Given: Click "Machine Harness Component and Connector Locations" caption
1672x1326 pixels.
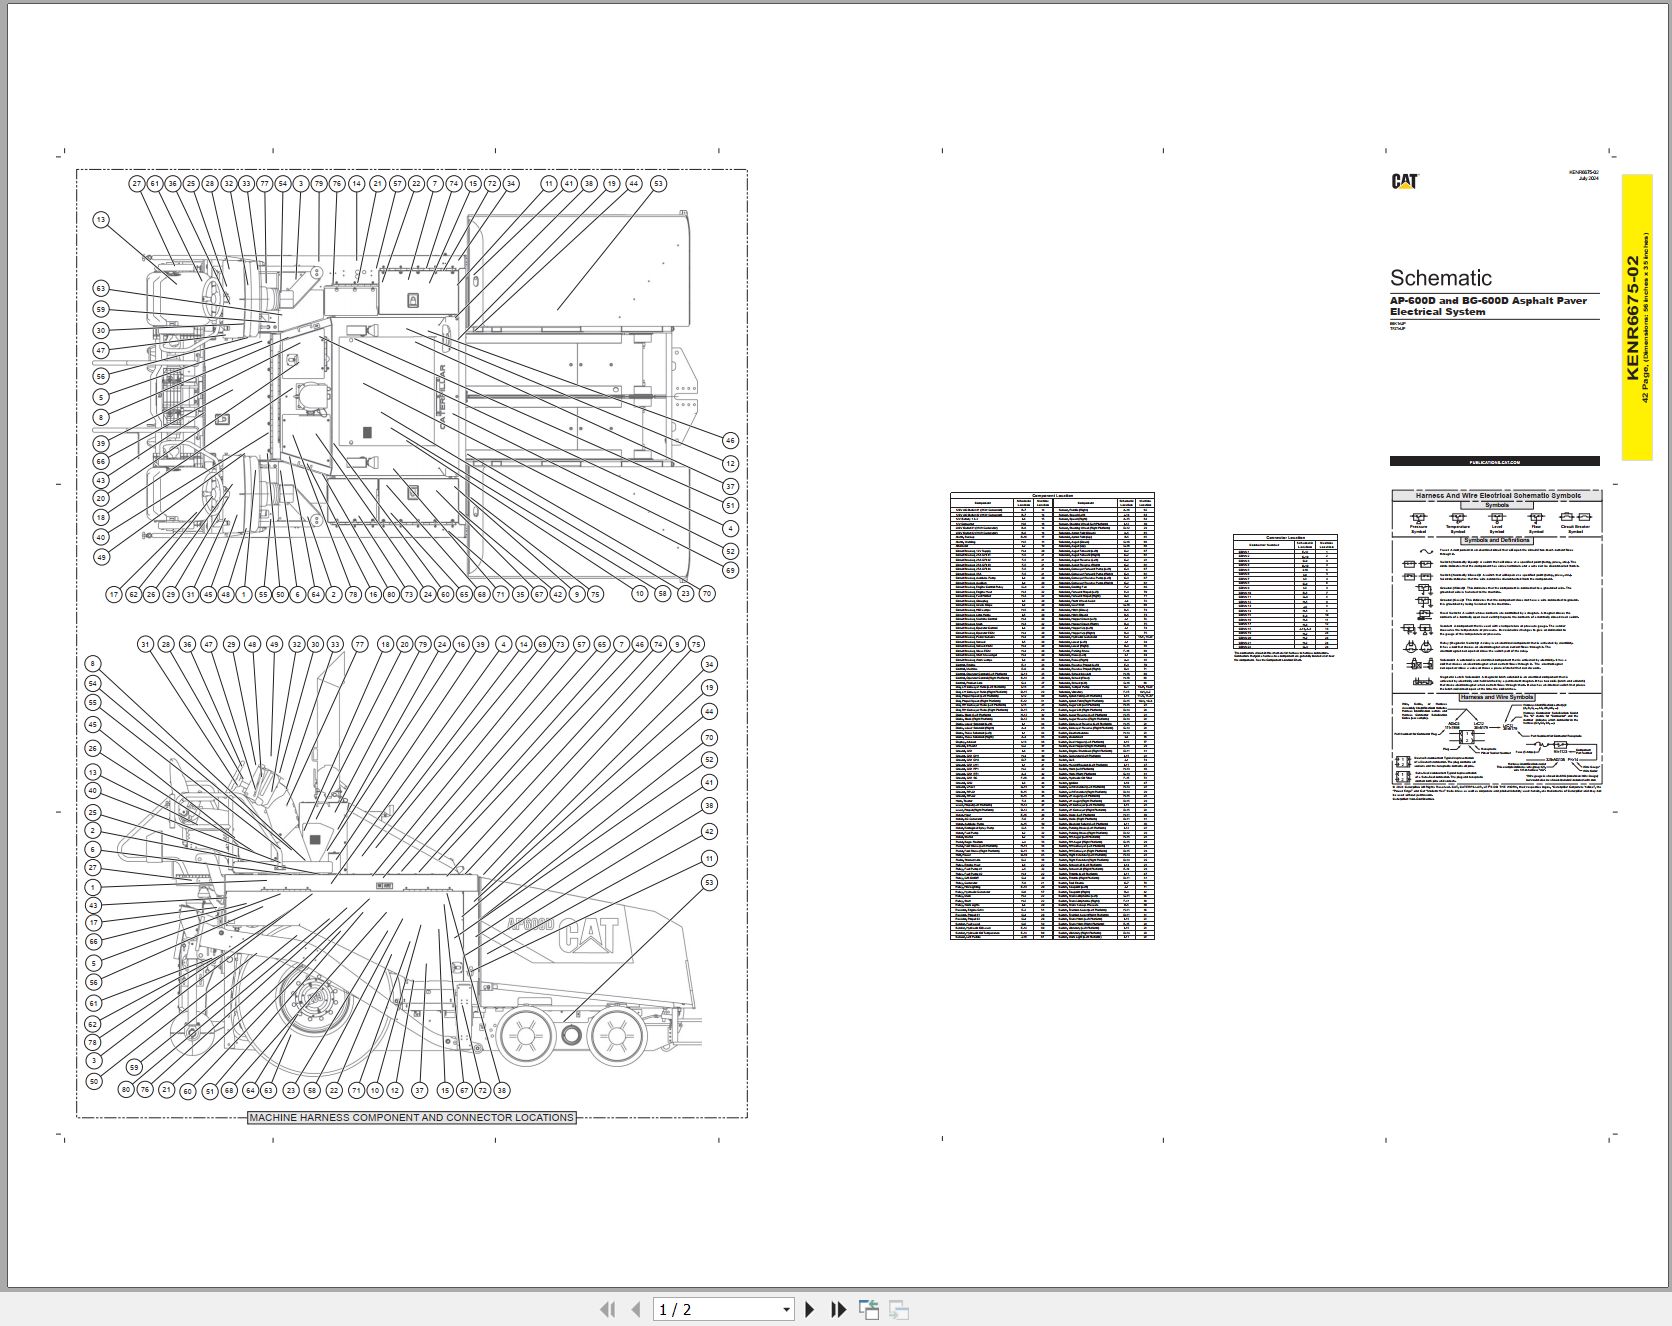Looking at the screenshot, I should pyautogui.click(x=411, y=1117).
